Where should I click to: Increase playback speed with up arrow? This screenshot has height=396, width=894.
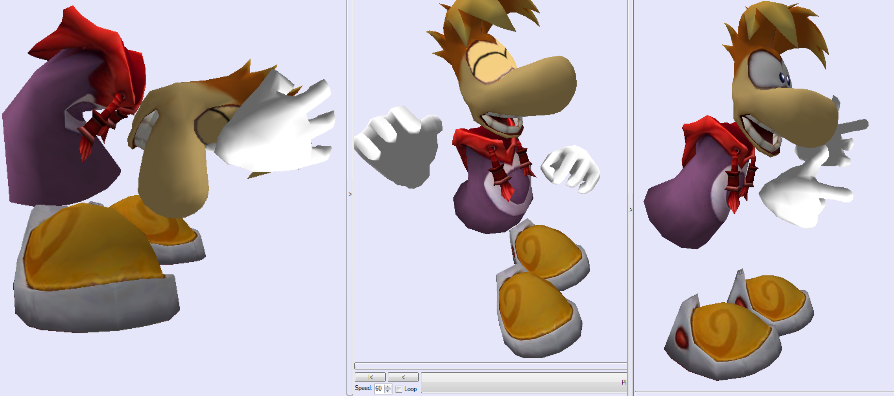pos(388,387)
